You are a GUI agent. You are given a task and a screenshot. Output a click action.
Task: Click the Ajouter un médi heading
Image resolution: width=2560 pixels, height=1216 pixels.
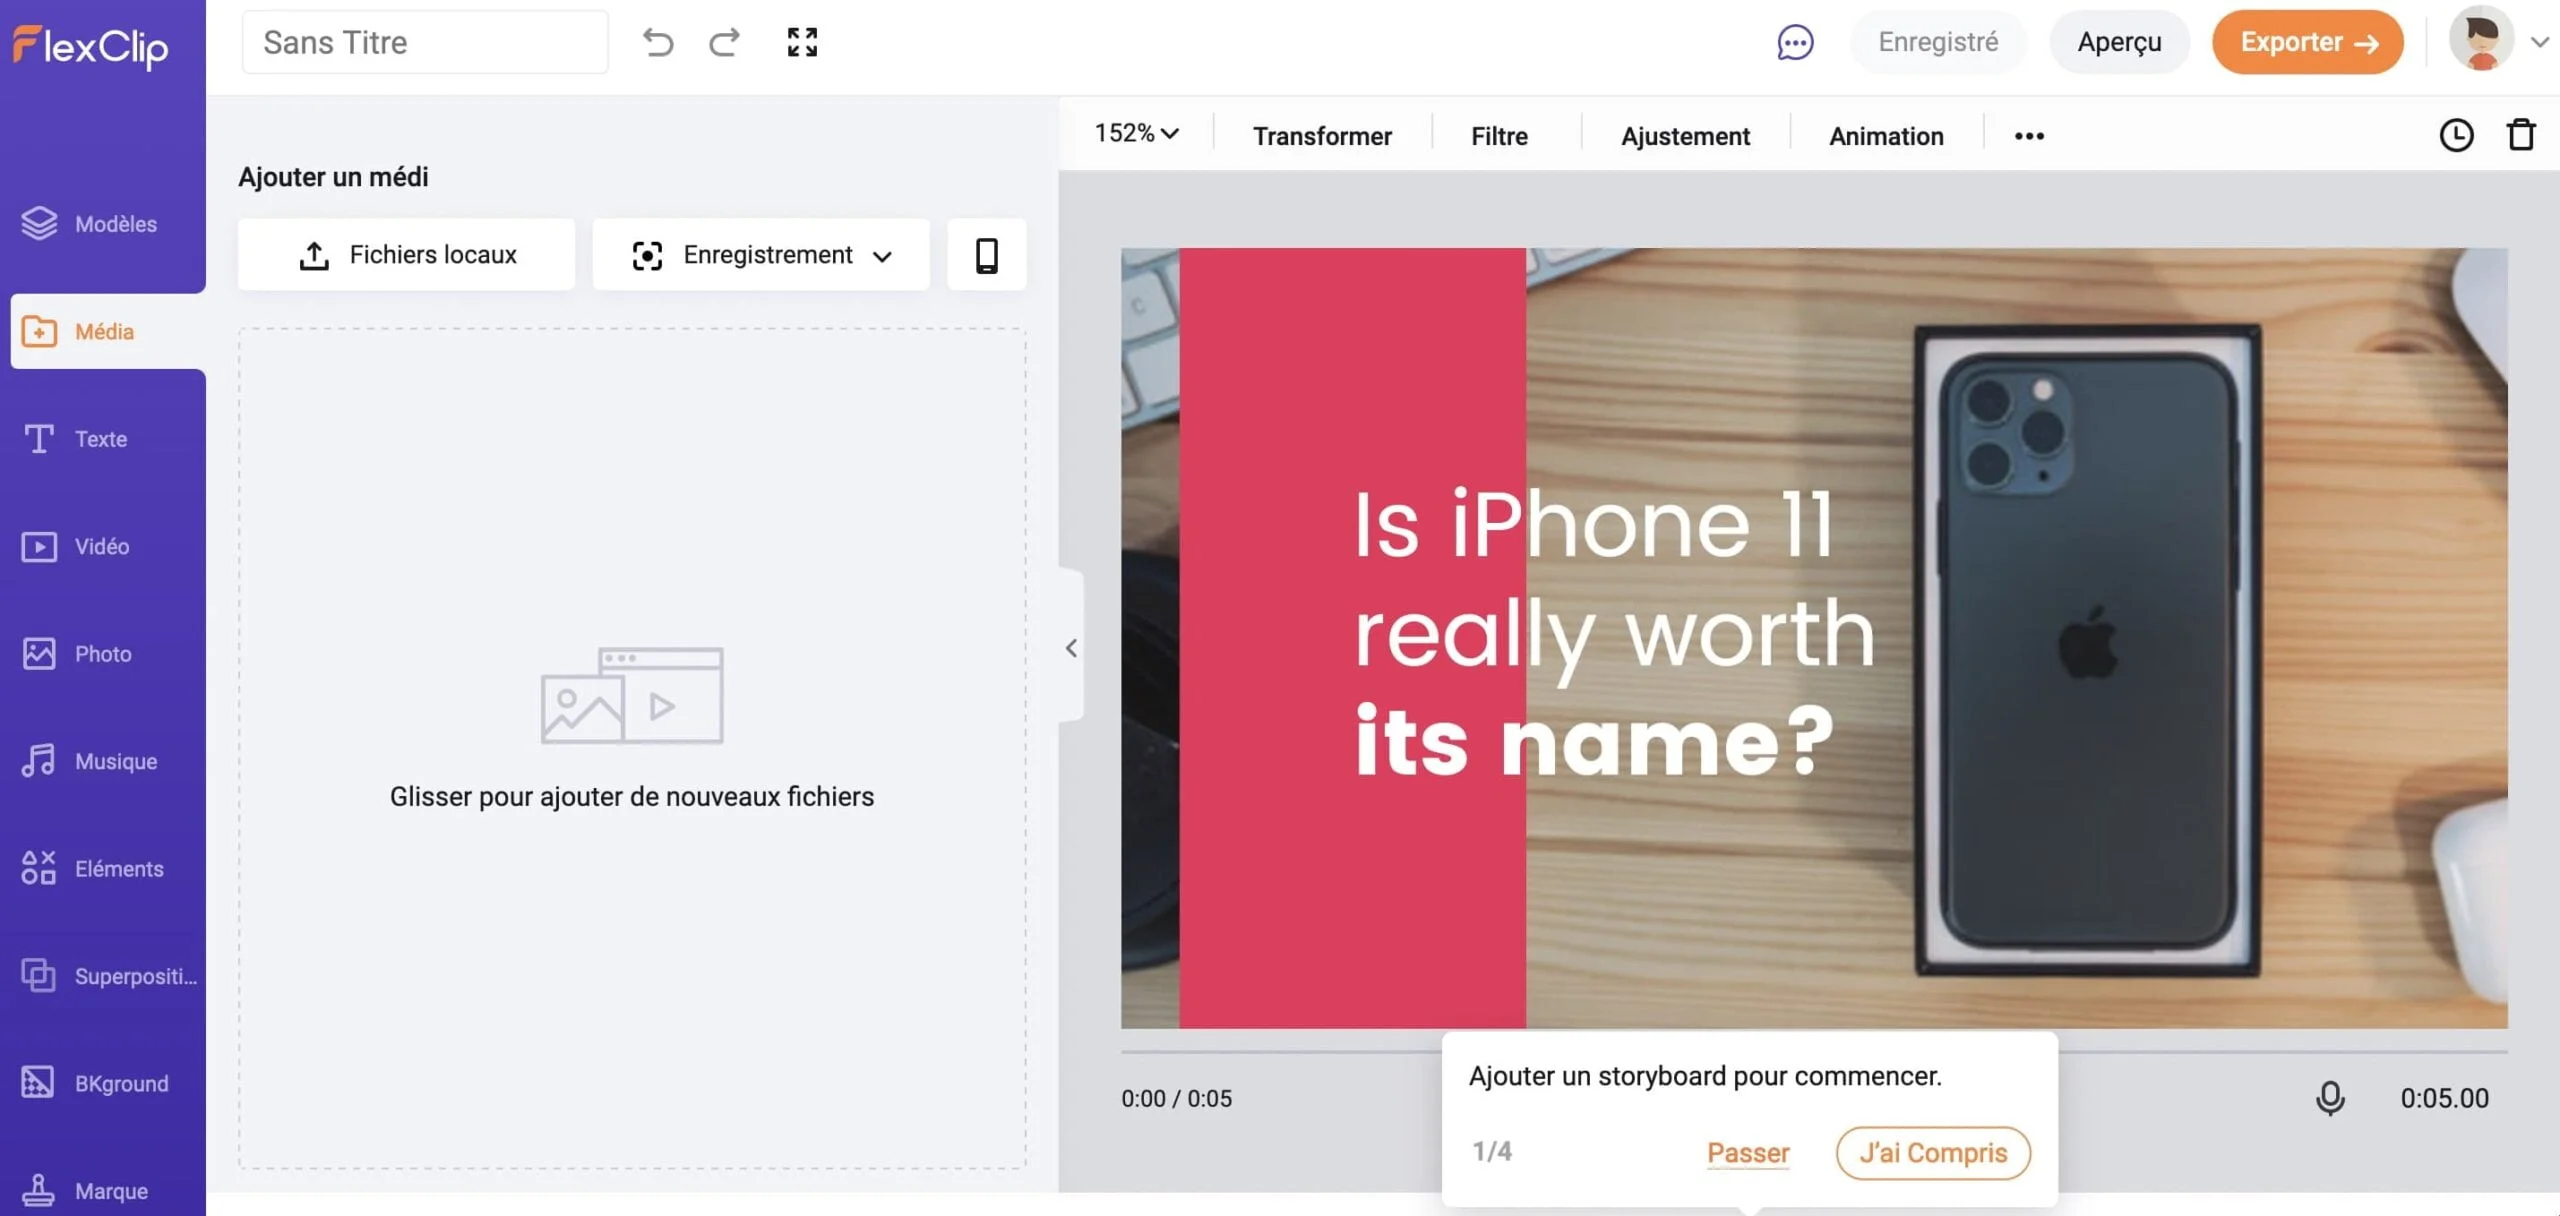coord(333,177)
